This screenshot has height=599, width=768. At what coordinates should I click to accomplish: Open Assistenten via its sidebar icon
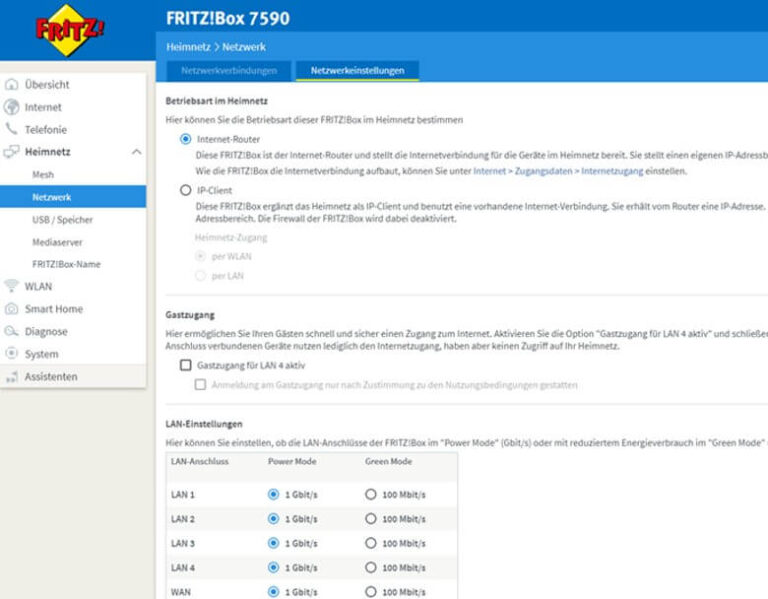[x=12, y=376]
